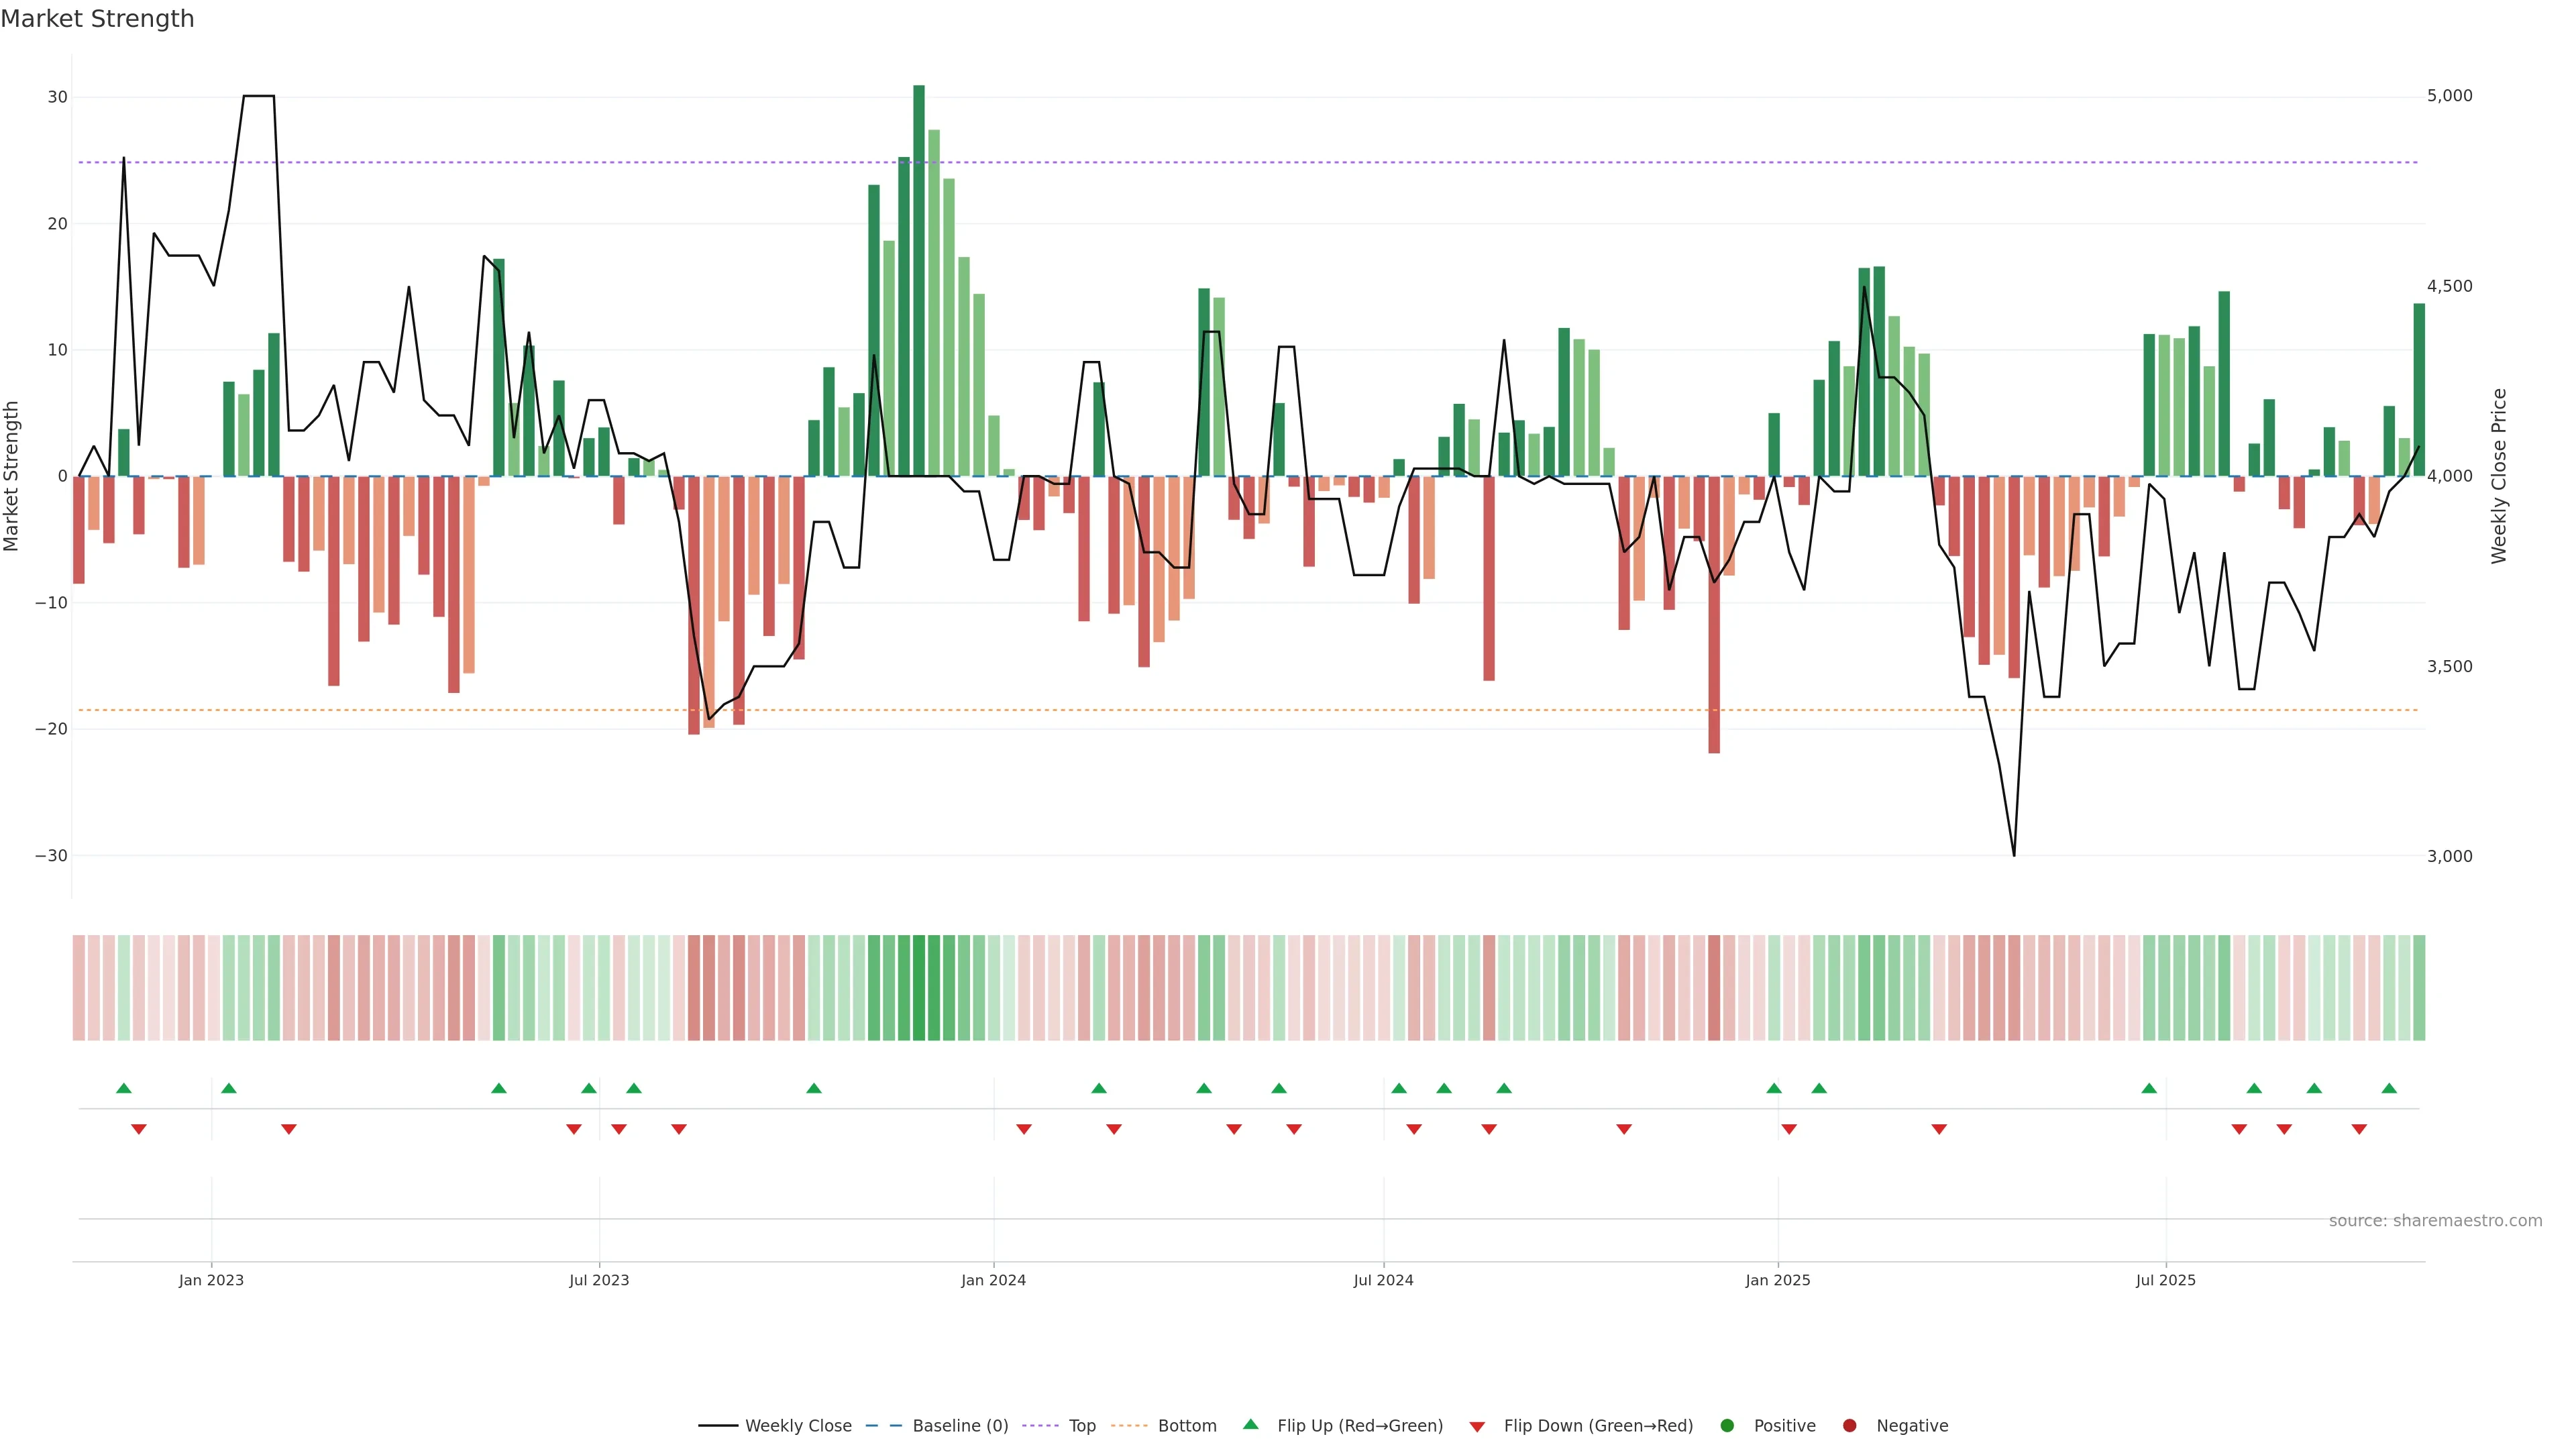Viewport: 2576px width, 1449px height.
Task: Click the tallest green bar near 30
Action: tap(919, 280)
